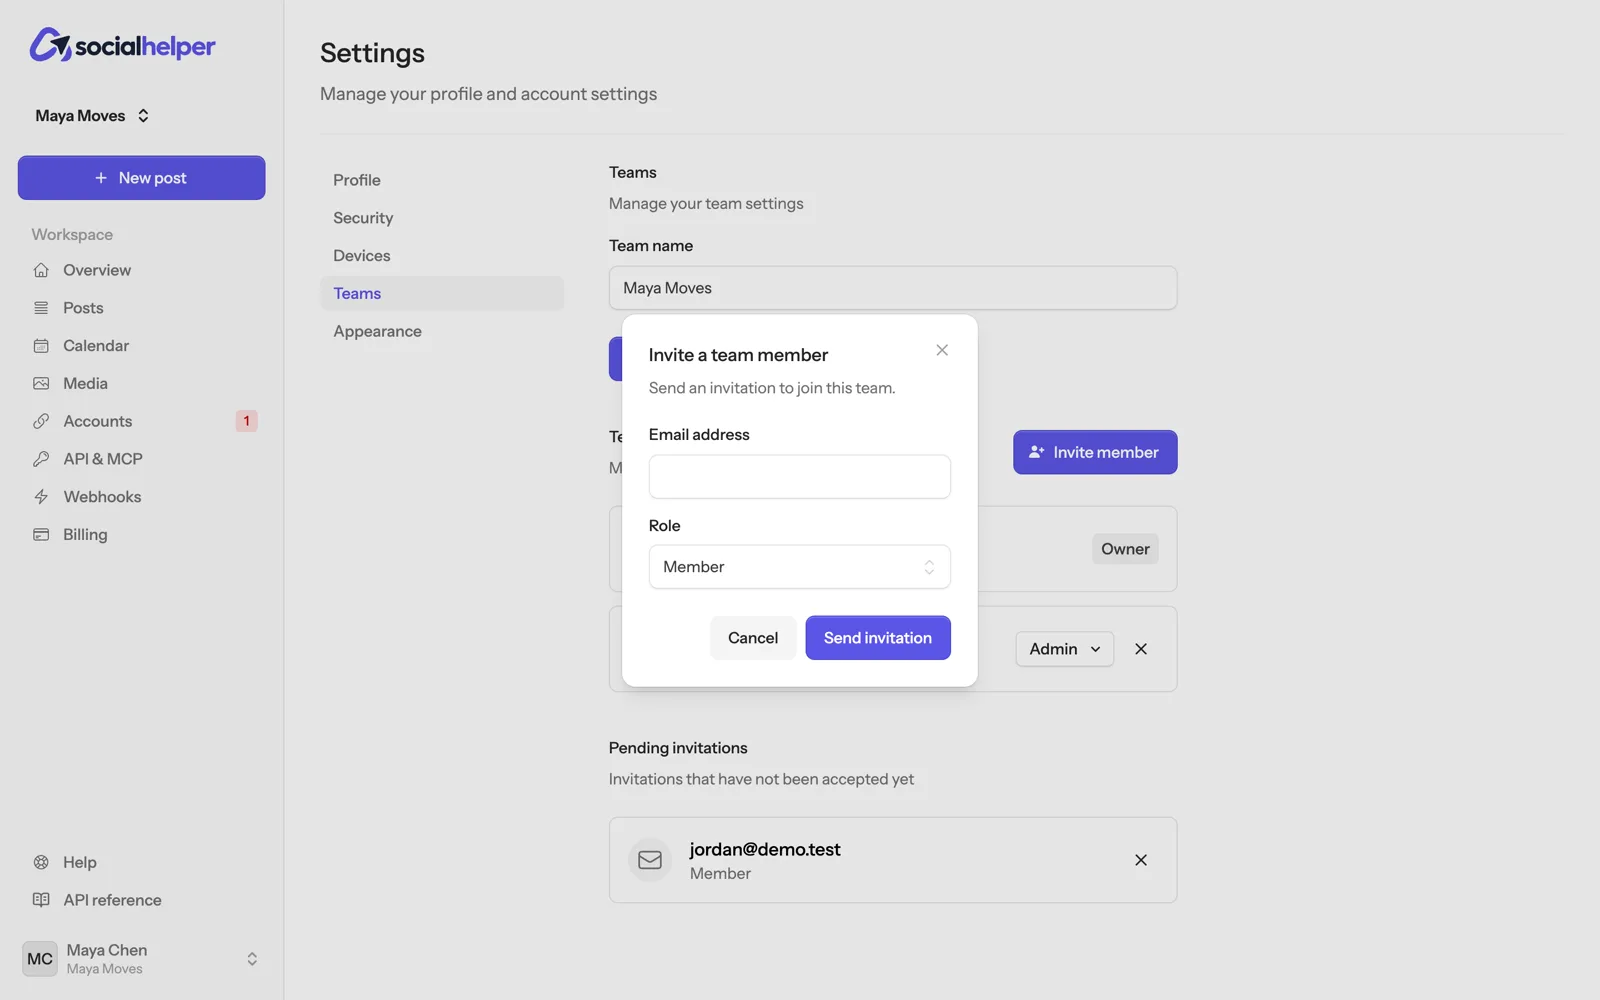The height and width of the screenshot is (1000, 1600).
Task: Click Send invitation
Action: (x=878, y=638)
